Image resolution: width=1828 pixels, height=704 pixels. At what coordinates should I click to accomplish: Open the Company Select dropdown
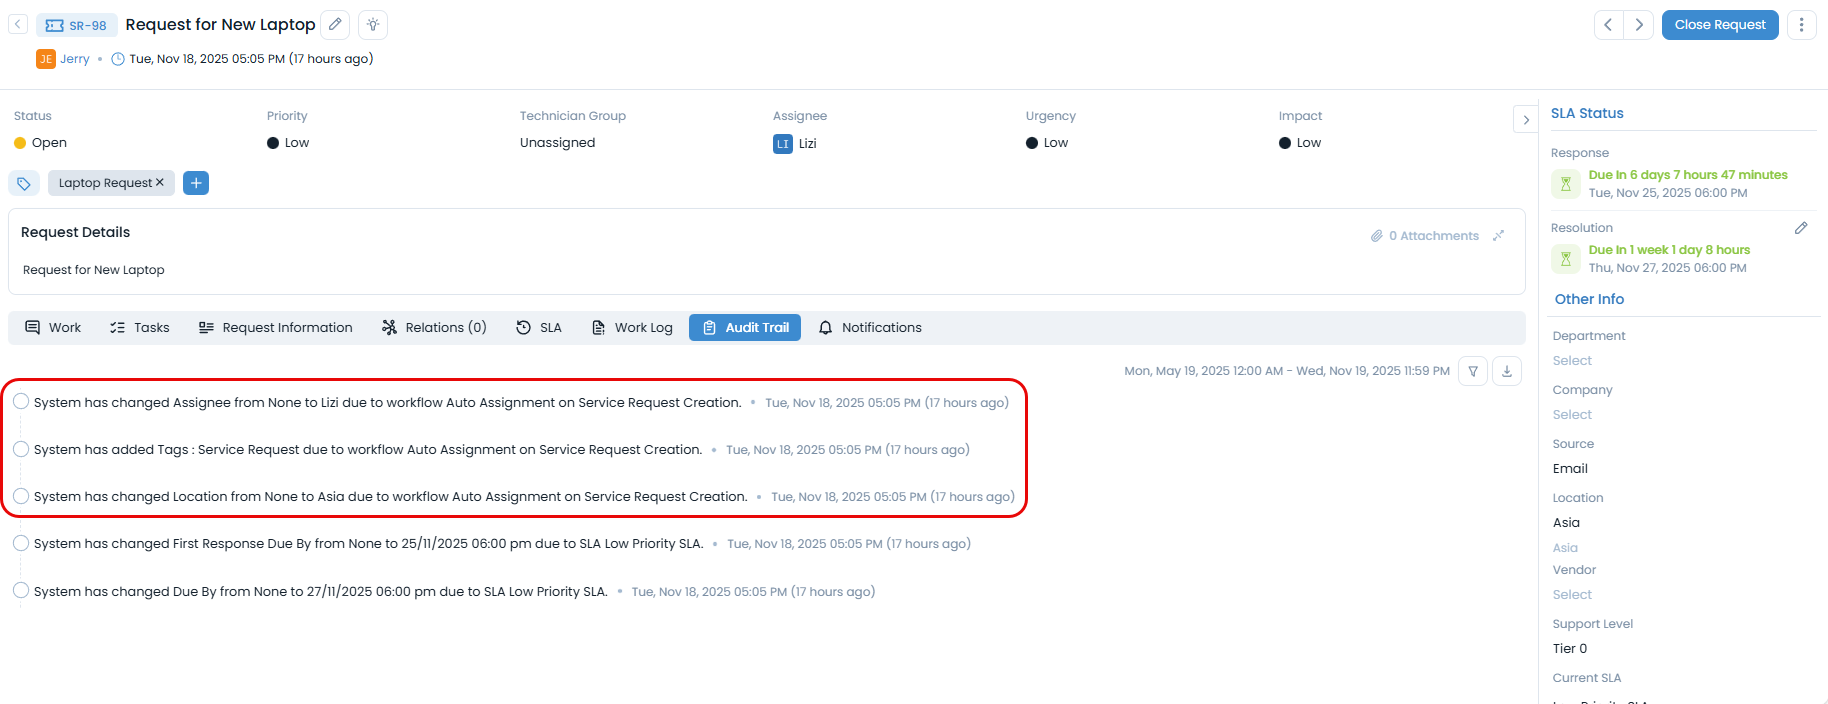tap(1572, 415)
